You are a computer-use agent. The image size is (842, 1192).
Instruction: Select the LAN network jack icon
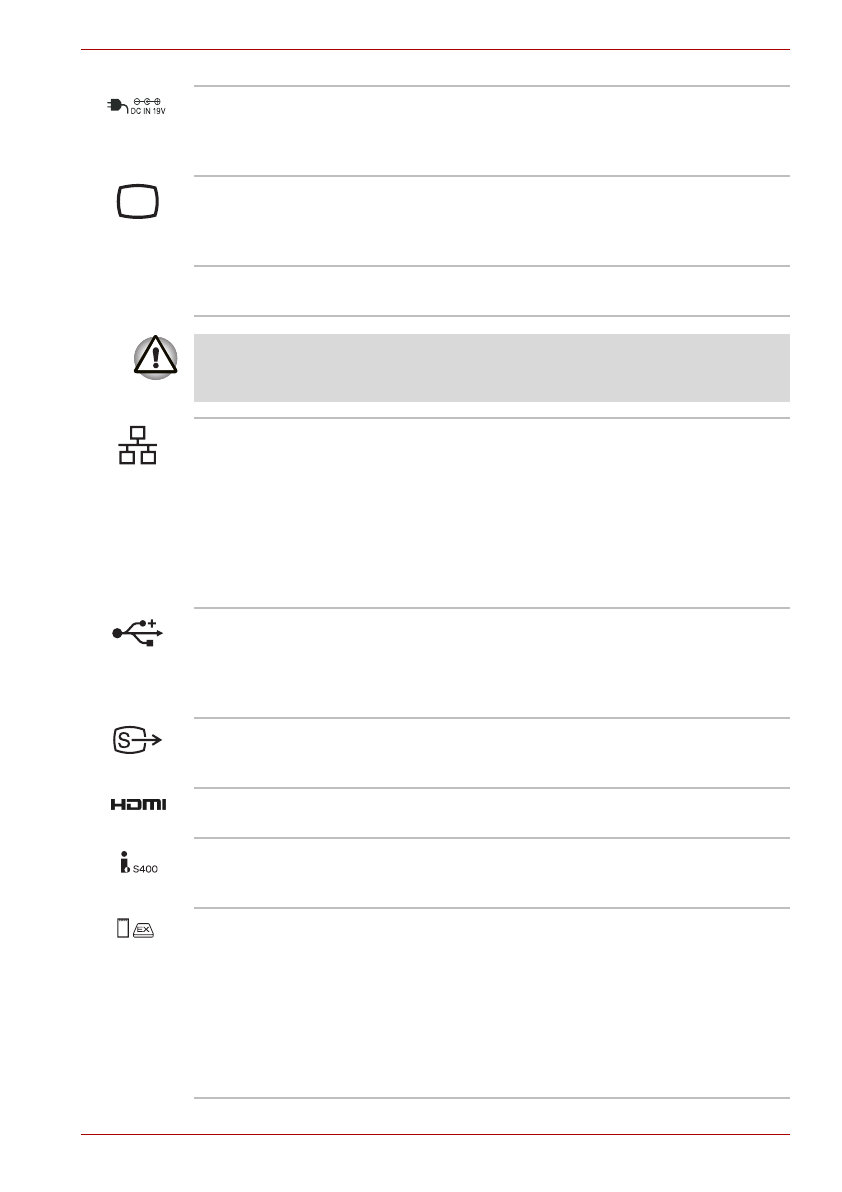point(138,446)
